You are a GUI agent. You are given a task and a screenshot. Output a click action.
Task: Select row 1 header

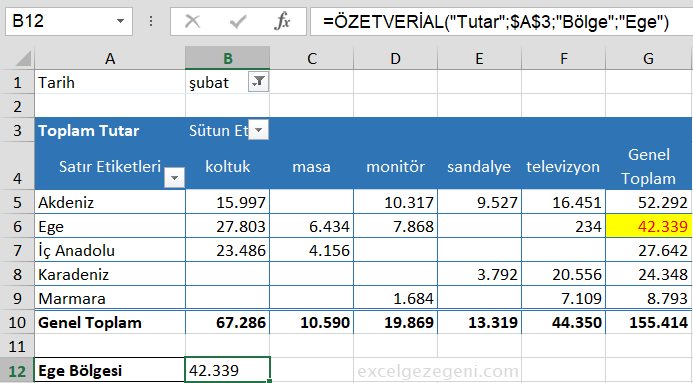click(x=17, y=82)
